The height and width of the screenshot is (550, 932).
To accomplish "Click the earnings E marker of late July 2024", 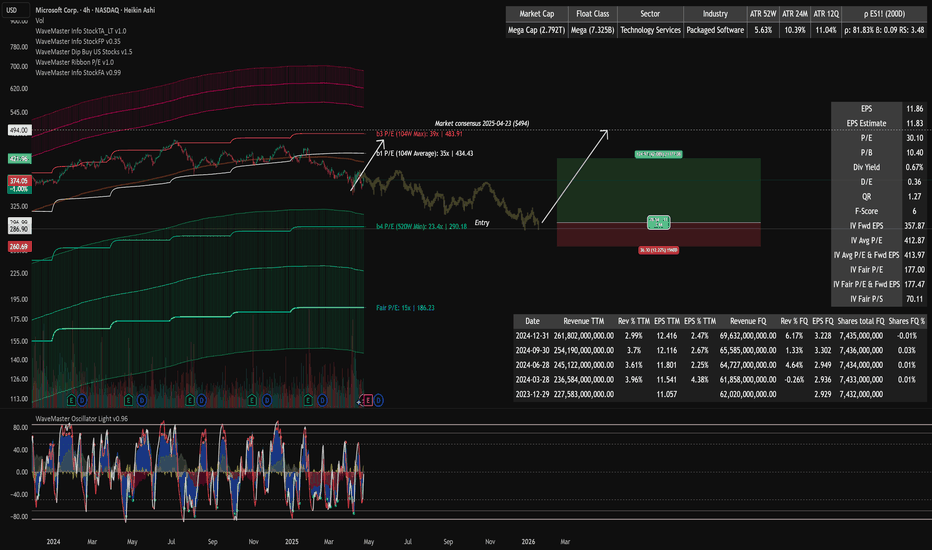I will pyautogui.click(x=190, y=400).
